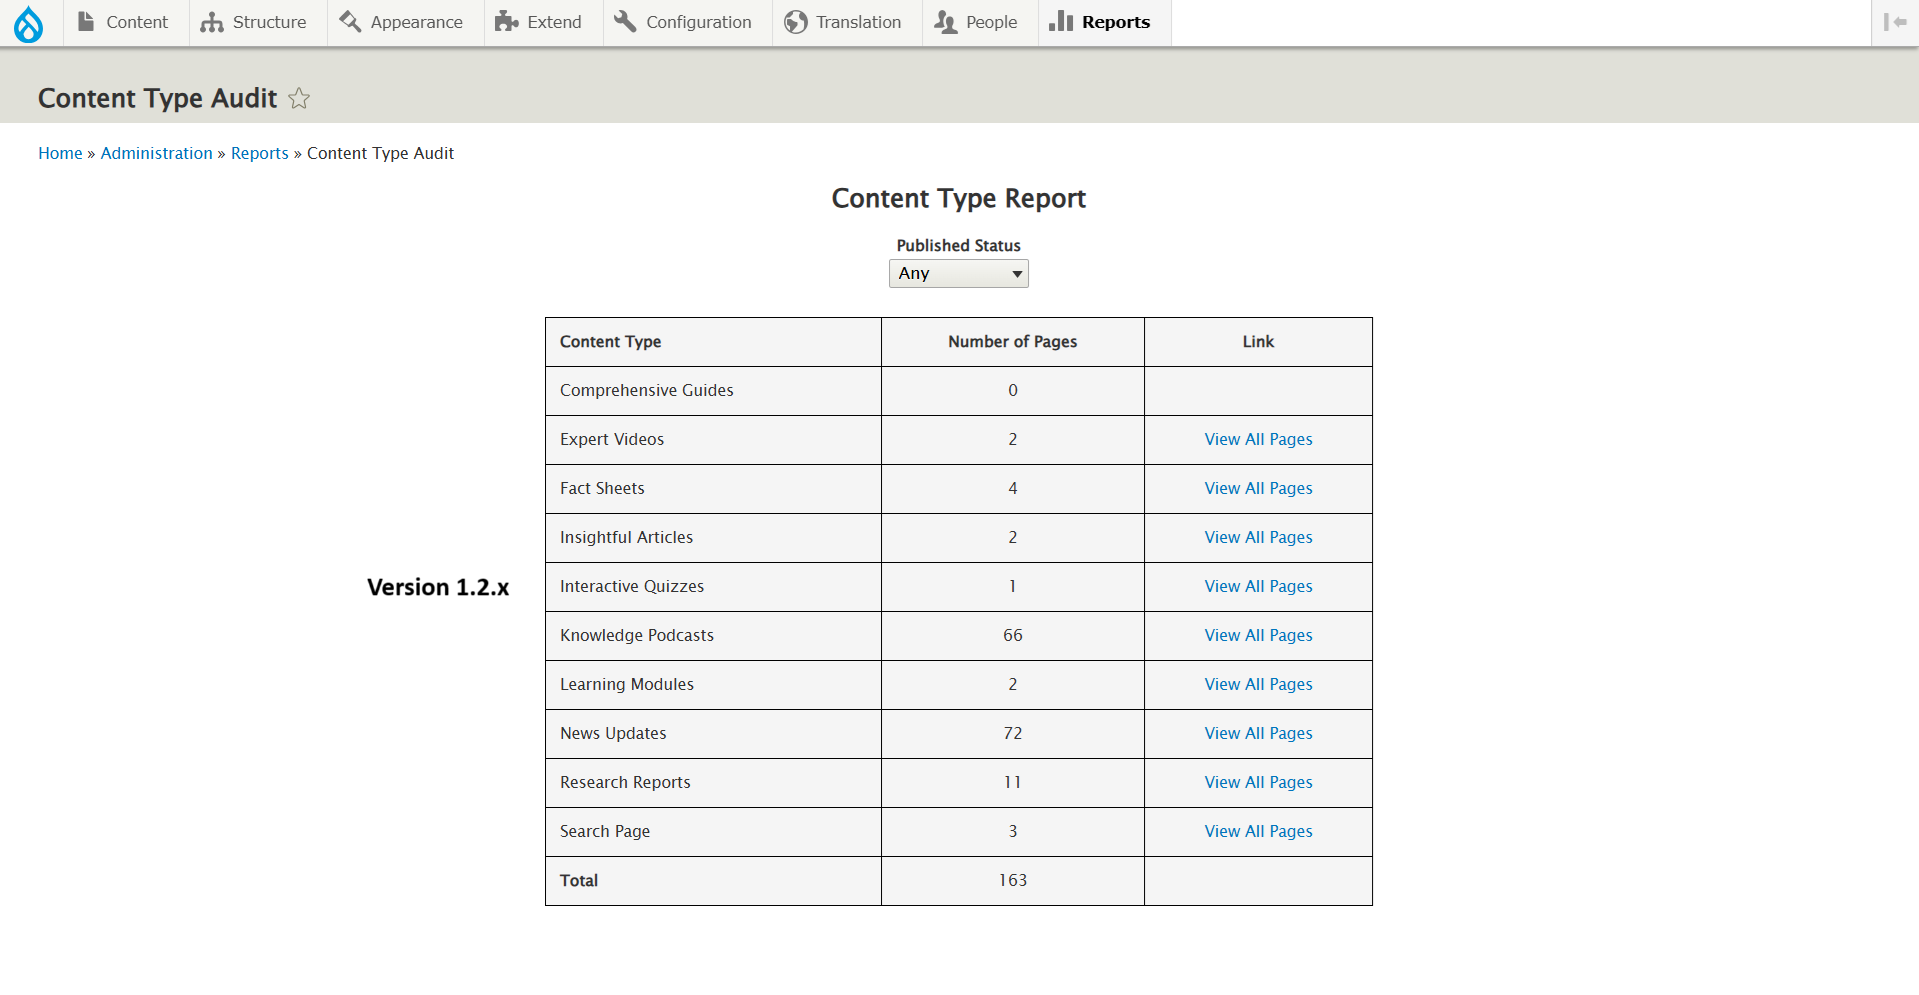View All Pages for News Updates

pos(1257,733)
